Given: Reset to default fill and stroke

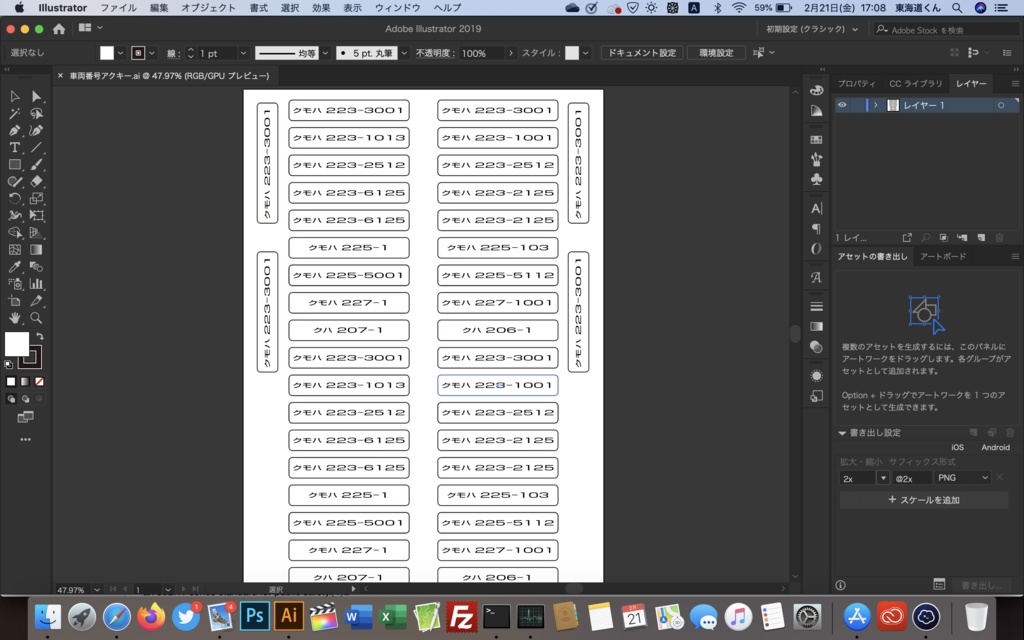Looking at the screenshot, I should (x=8, y=364).
